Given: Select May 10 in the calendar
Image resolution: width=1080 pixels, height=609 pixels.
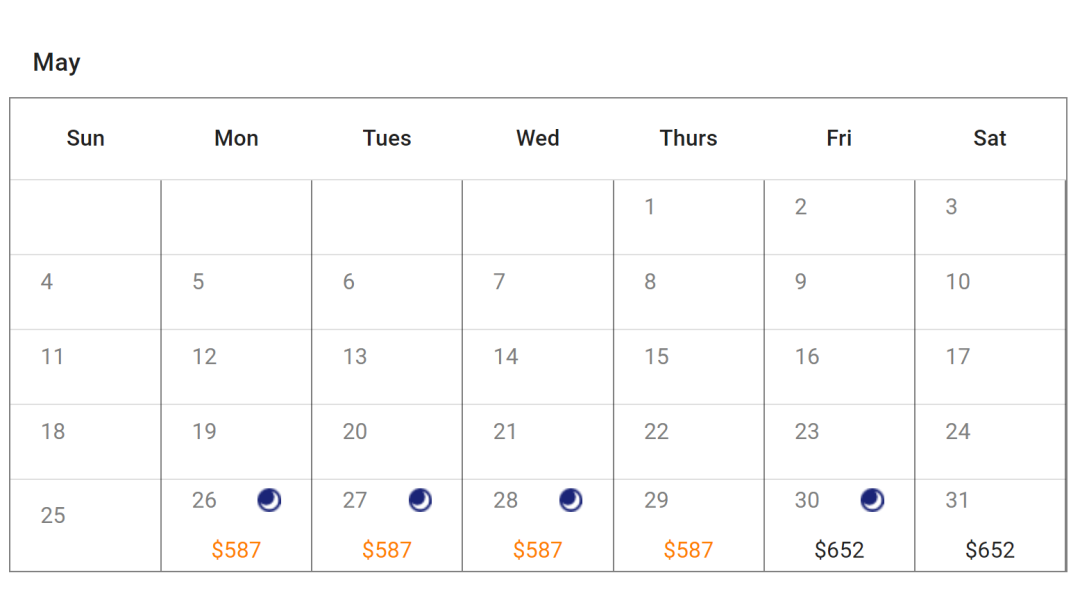Looking at the screenshot, I should click(x=958, y=282).
